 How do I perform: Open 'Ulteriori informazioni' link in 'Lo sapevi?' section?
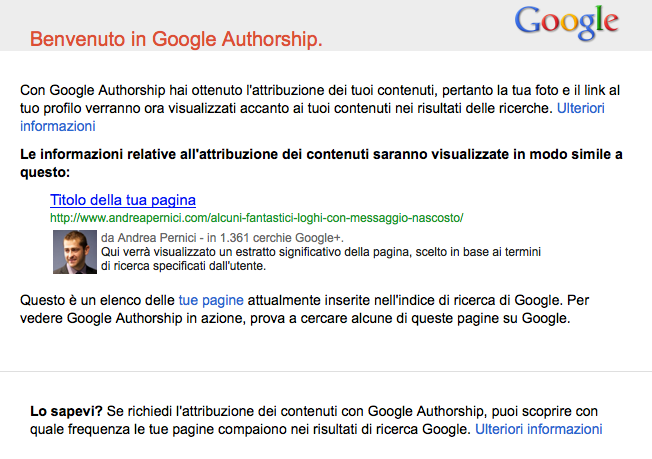click(538, 429)
